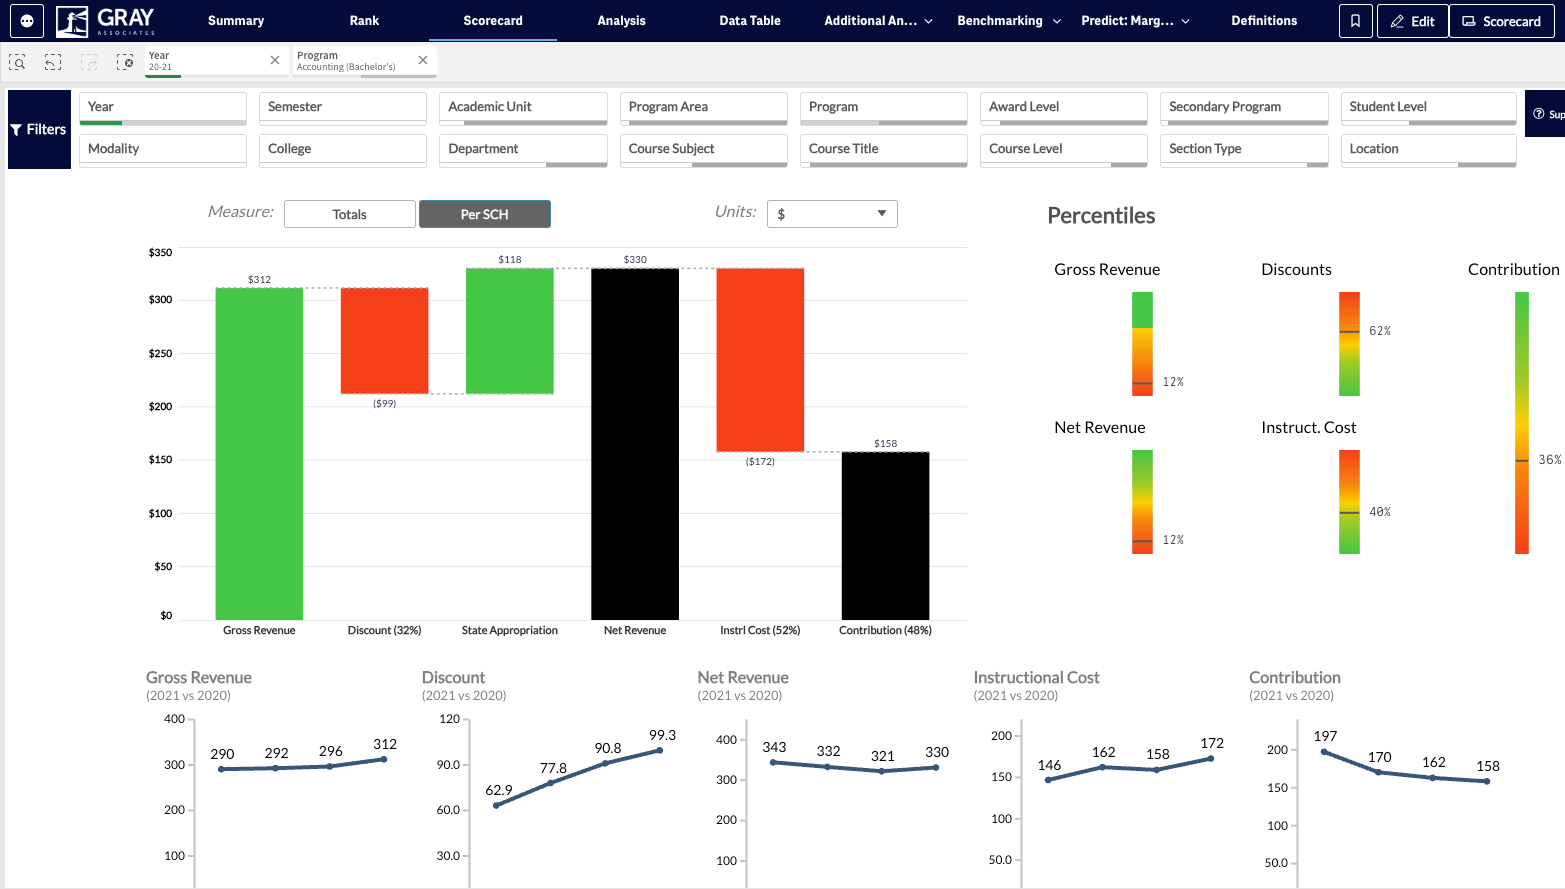The width and height of the screenshot is (1565, 889).
Task: Open the College filter
Action: (x=343, y=150)
